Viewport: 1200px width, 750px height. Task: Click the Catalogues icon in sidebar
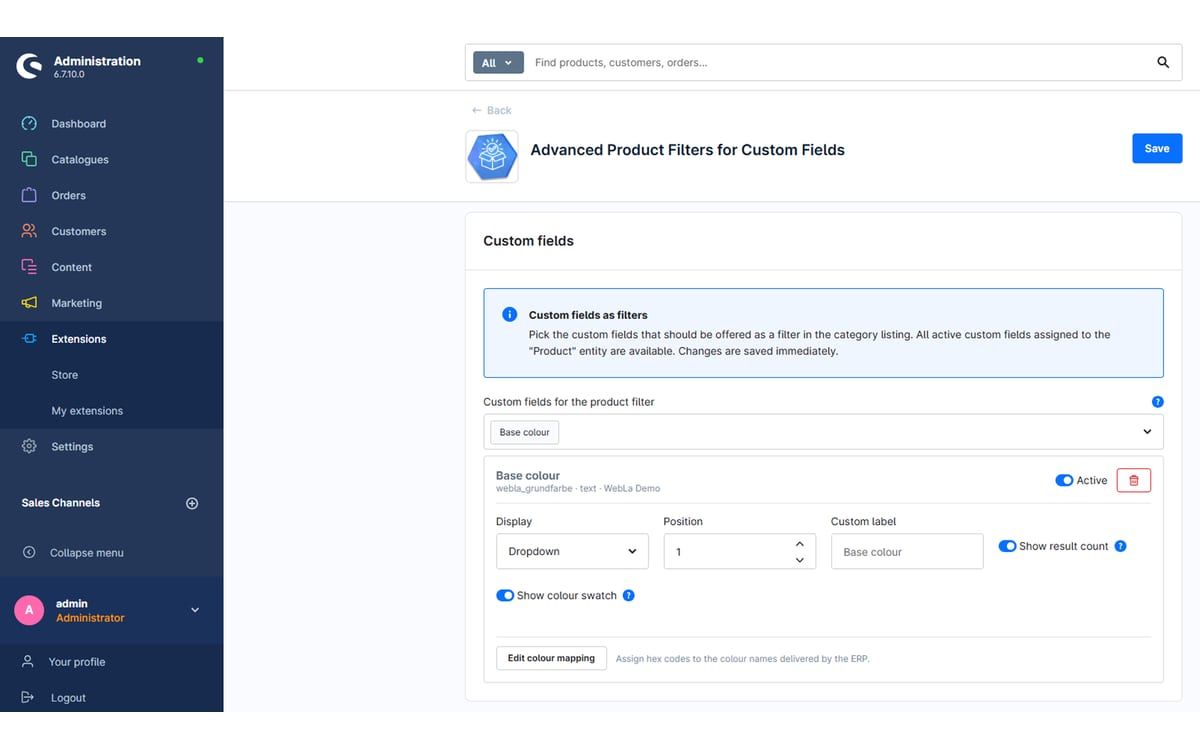(29, 159)
